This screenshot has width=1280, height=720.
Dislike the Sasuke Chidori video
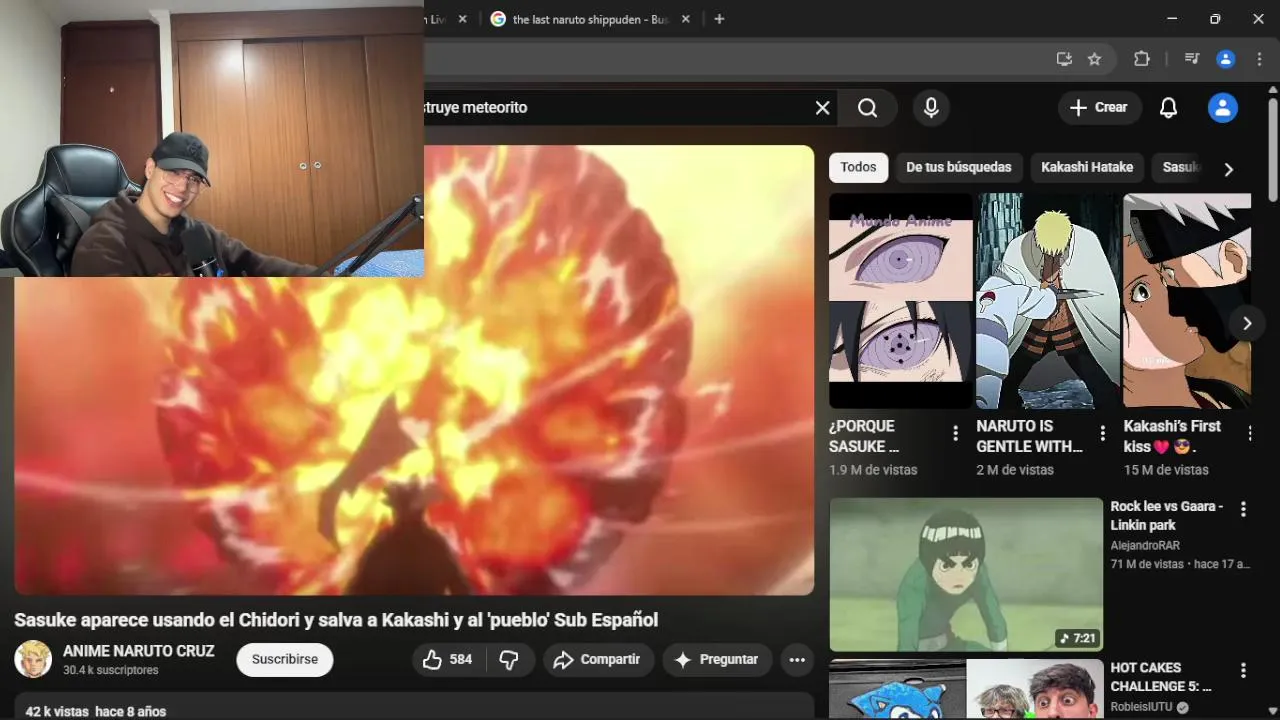pyautogui.click(x=509, y=660)
